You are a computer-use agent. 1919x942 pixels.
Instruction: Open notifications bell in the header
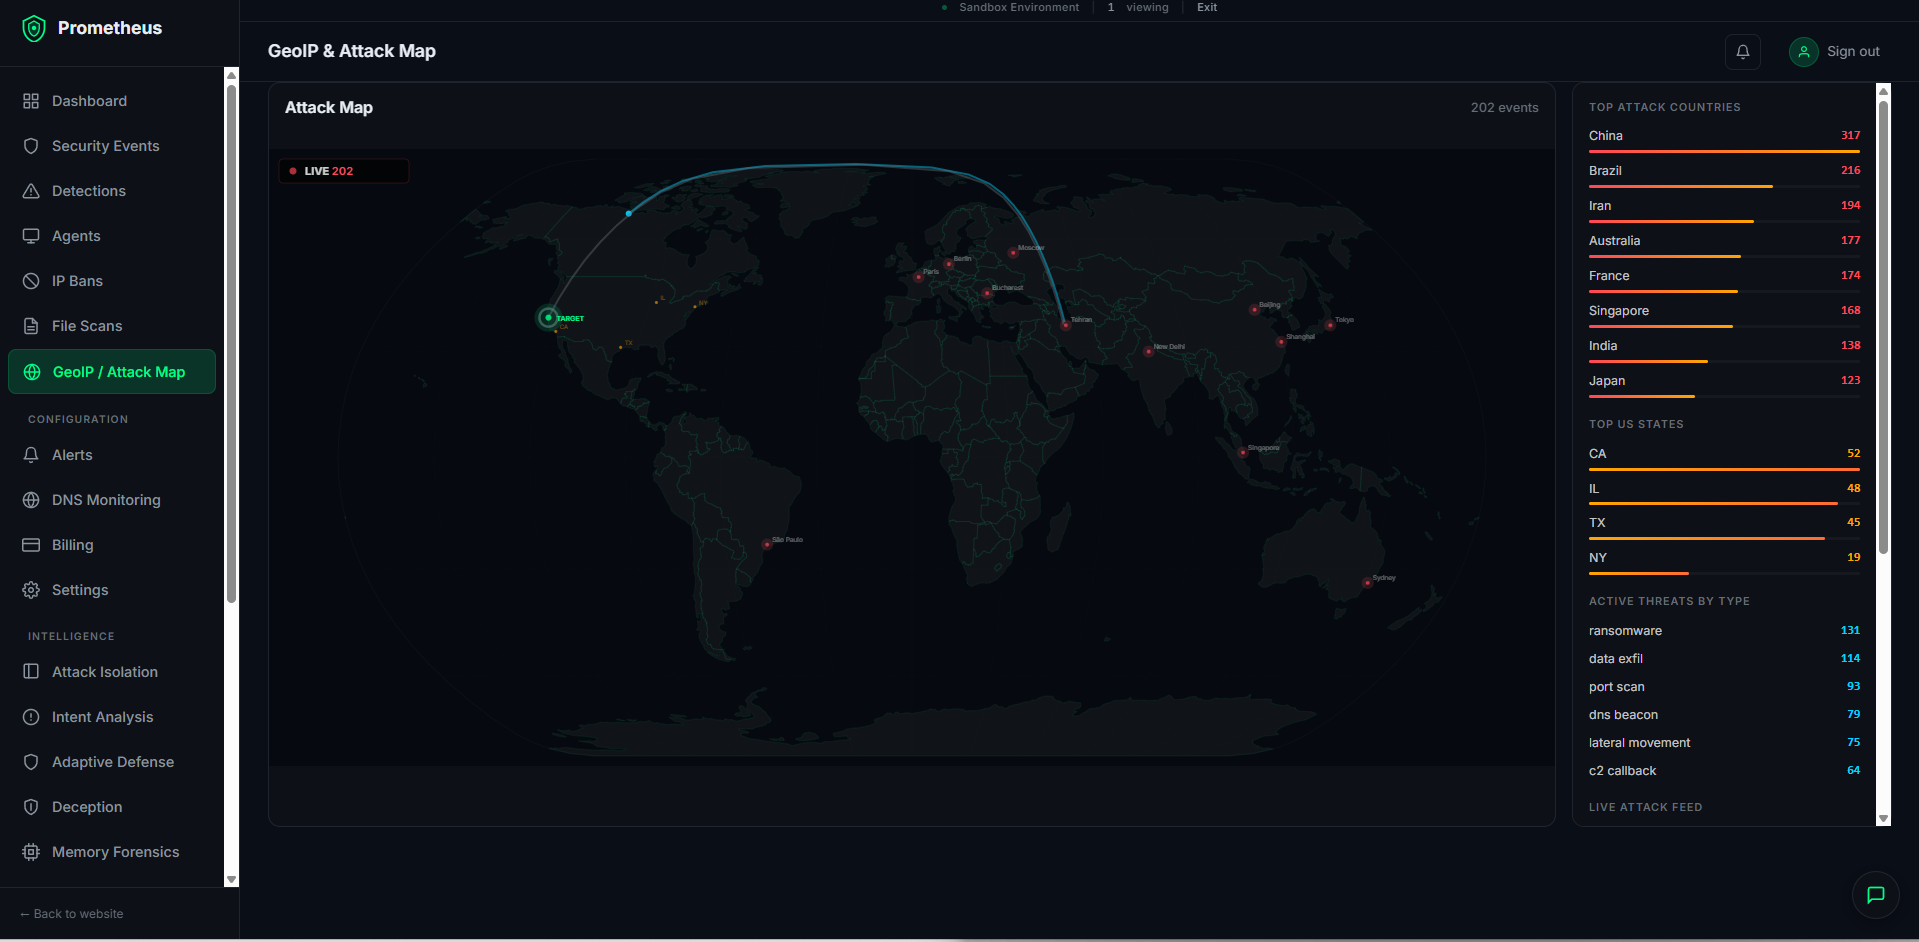point(1743,52)
